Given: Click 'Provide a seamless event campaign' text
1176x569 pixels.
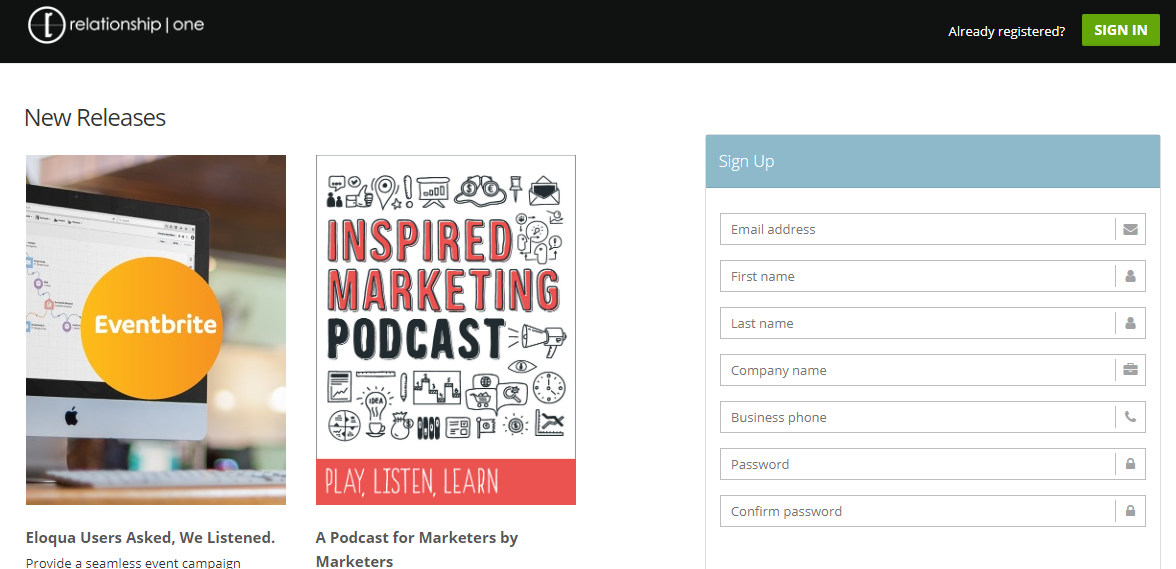Looking at the screenshot, I should [x=132, y=562].
